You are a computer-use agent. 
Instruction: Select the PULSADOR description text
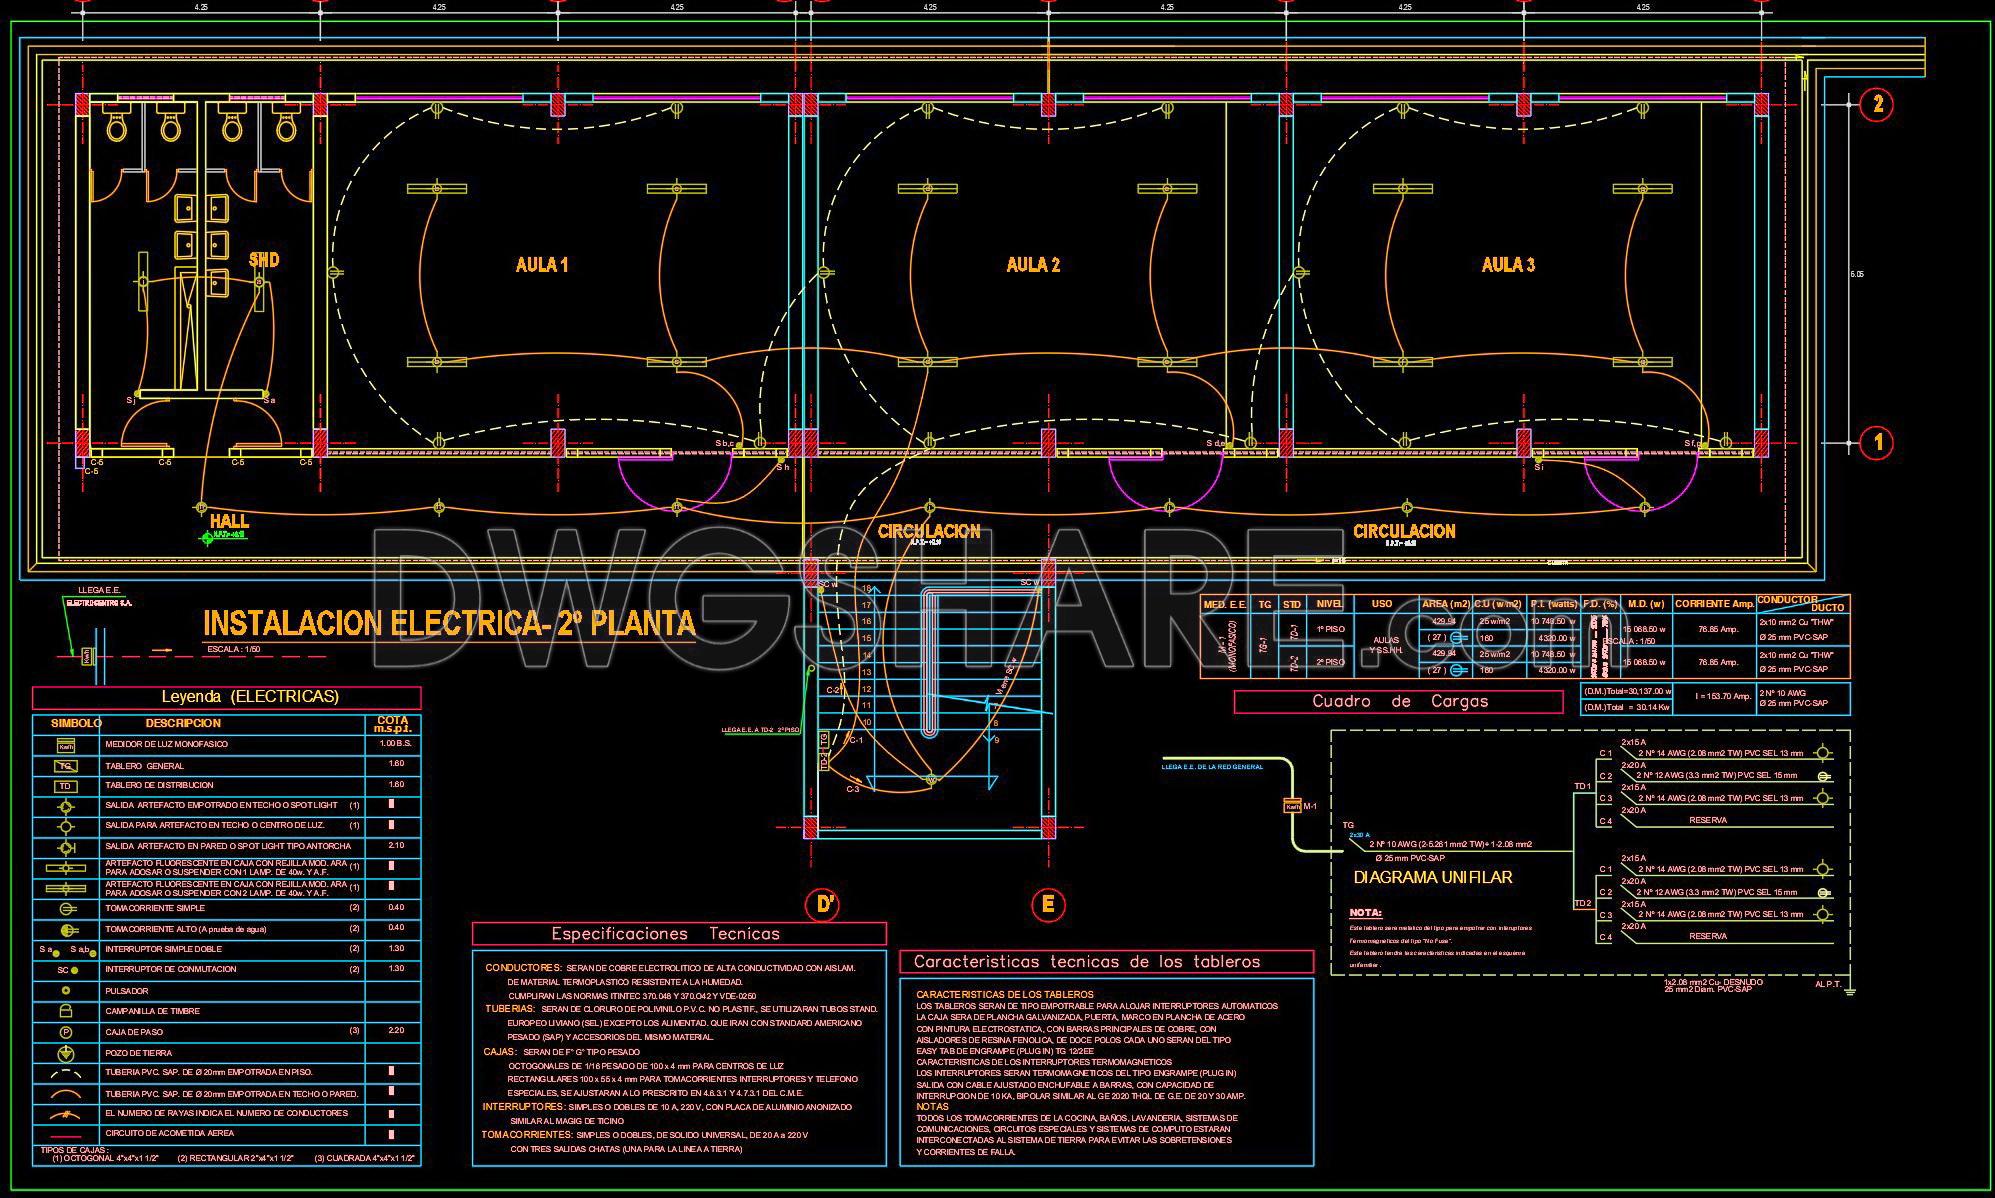point(126,991)
